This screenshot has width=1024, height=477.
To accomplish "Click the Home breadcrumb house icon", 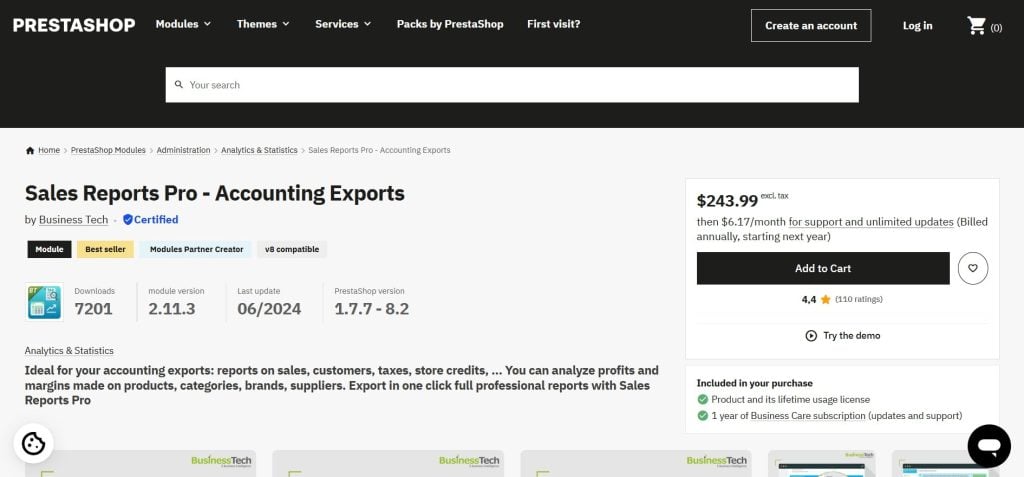I will click(30, 150).
